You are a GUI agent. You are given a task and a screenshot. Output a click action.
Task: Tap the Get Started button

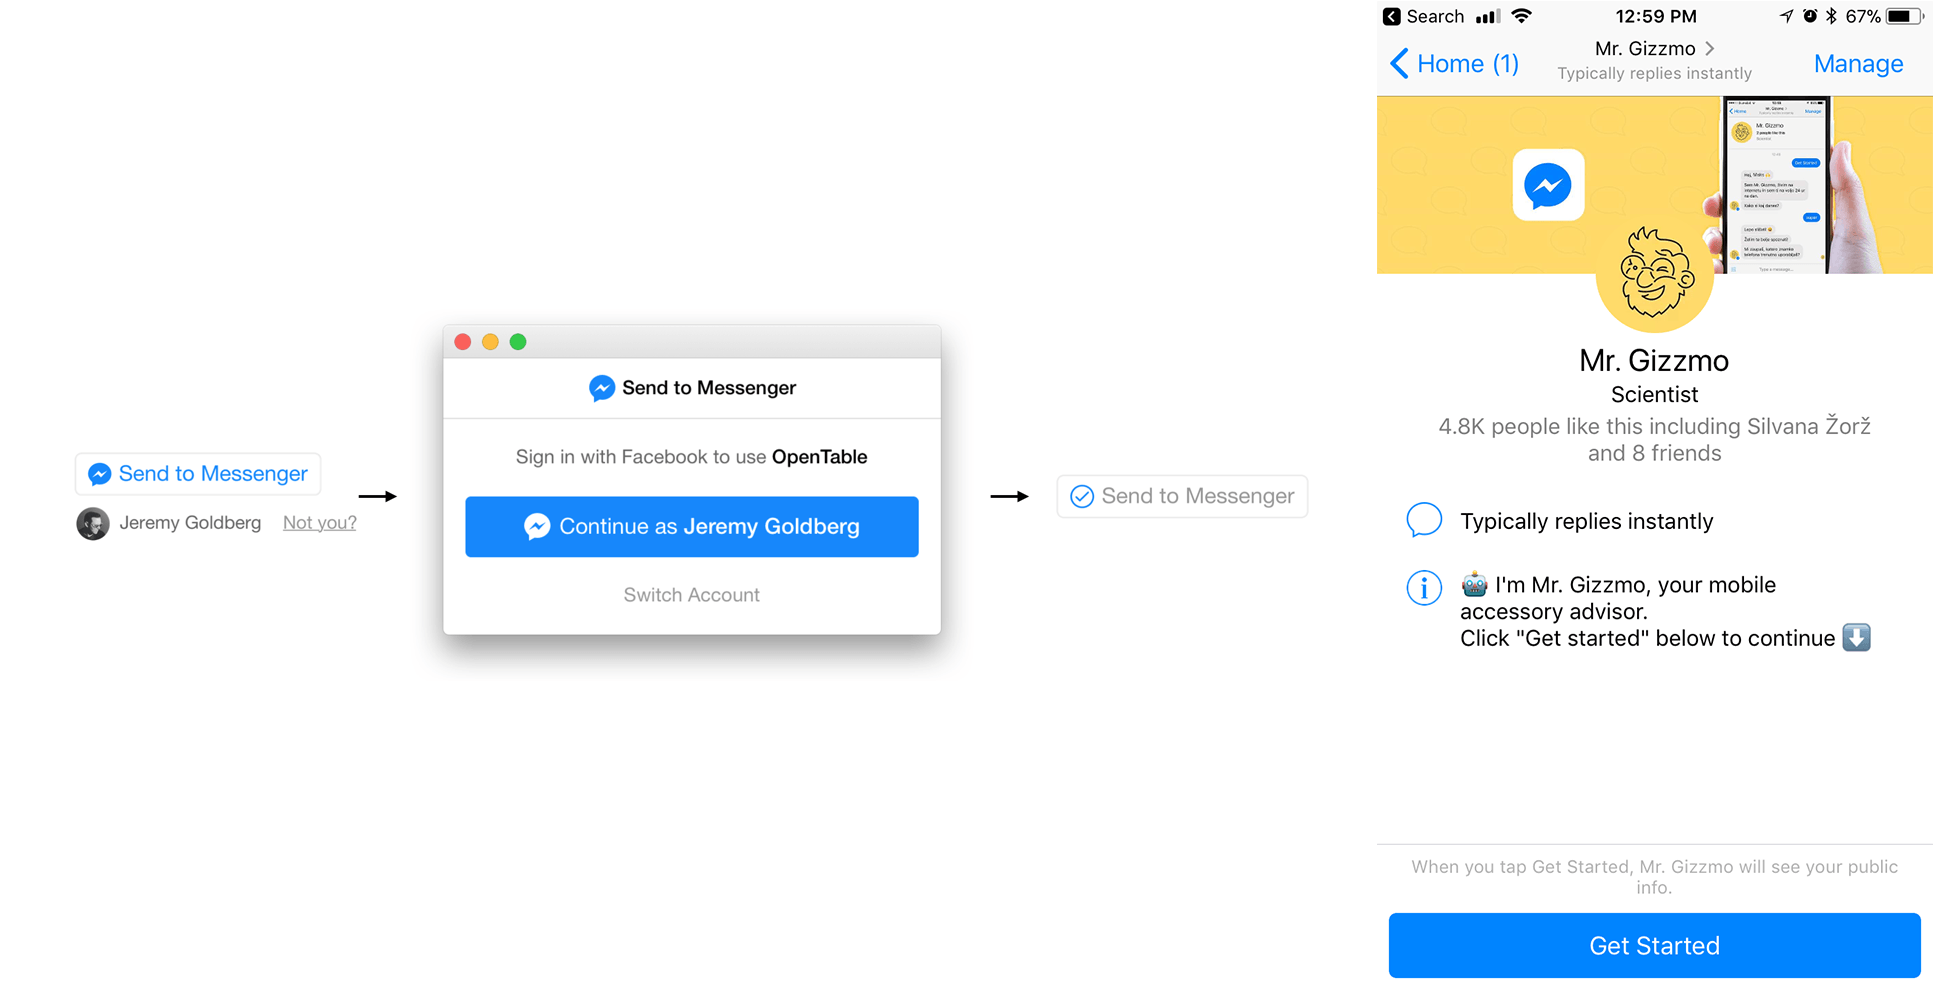click(x=1654, y=945)
